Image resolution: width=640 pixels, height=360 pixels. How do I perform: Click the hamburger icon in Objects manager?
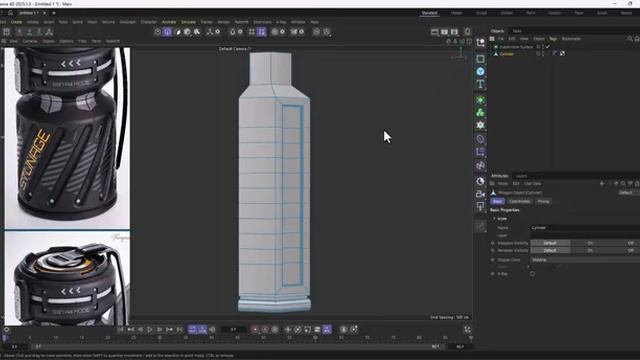point(492,39)
